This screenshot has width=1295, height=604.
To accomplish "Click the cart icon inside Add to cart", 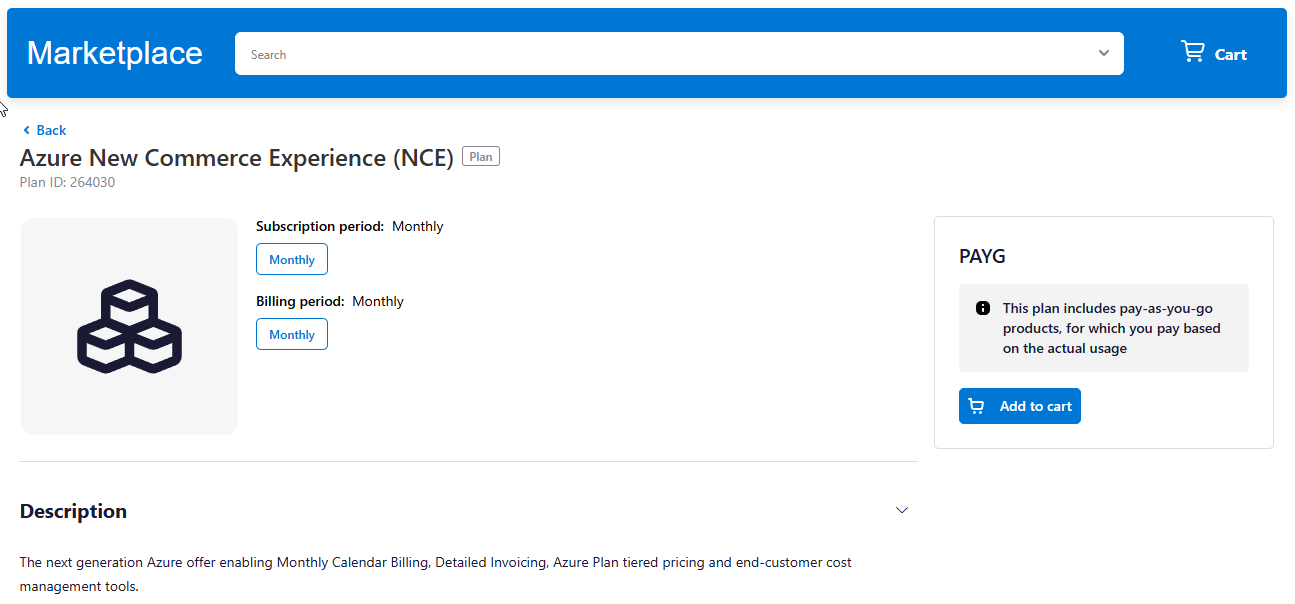I will point(977,406).
